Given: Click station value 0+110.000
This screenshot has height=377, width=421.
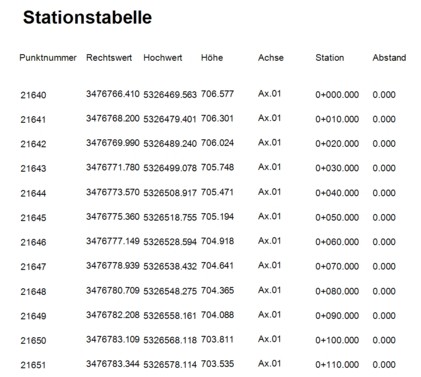Looking at the screenshot, I should (x=337, y=365).
